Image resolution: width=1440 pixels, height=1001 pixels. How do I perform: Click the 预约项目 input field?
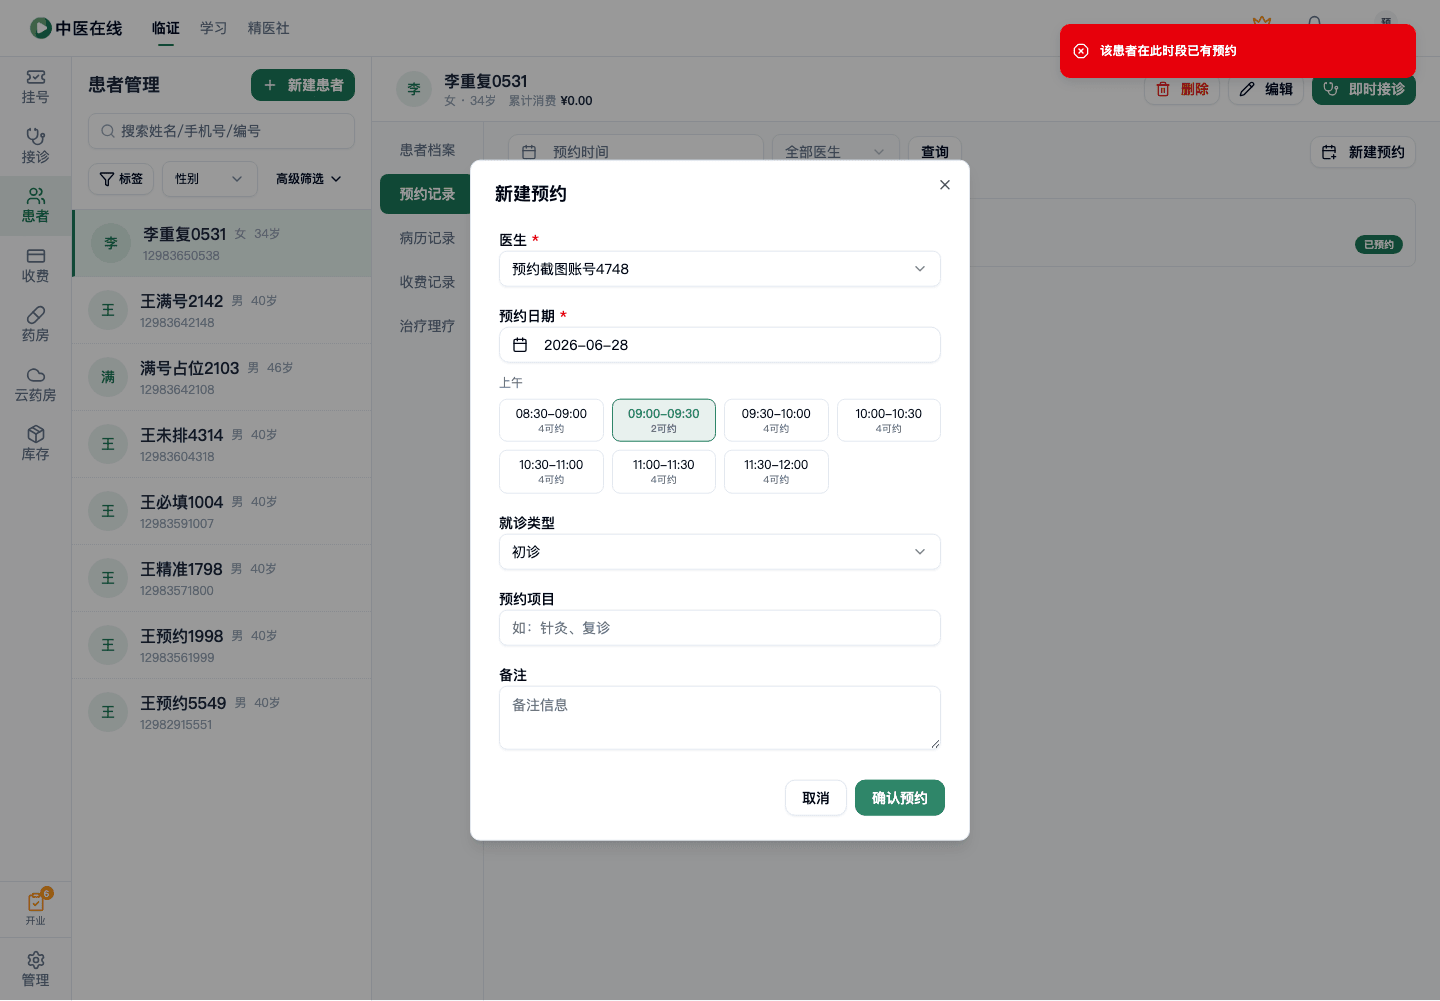tap(720, 628)
